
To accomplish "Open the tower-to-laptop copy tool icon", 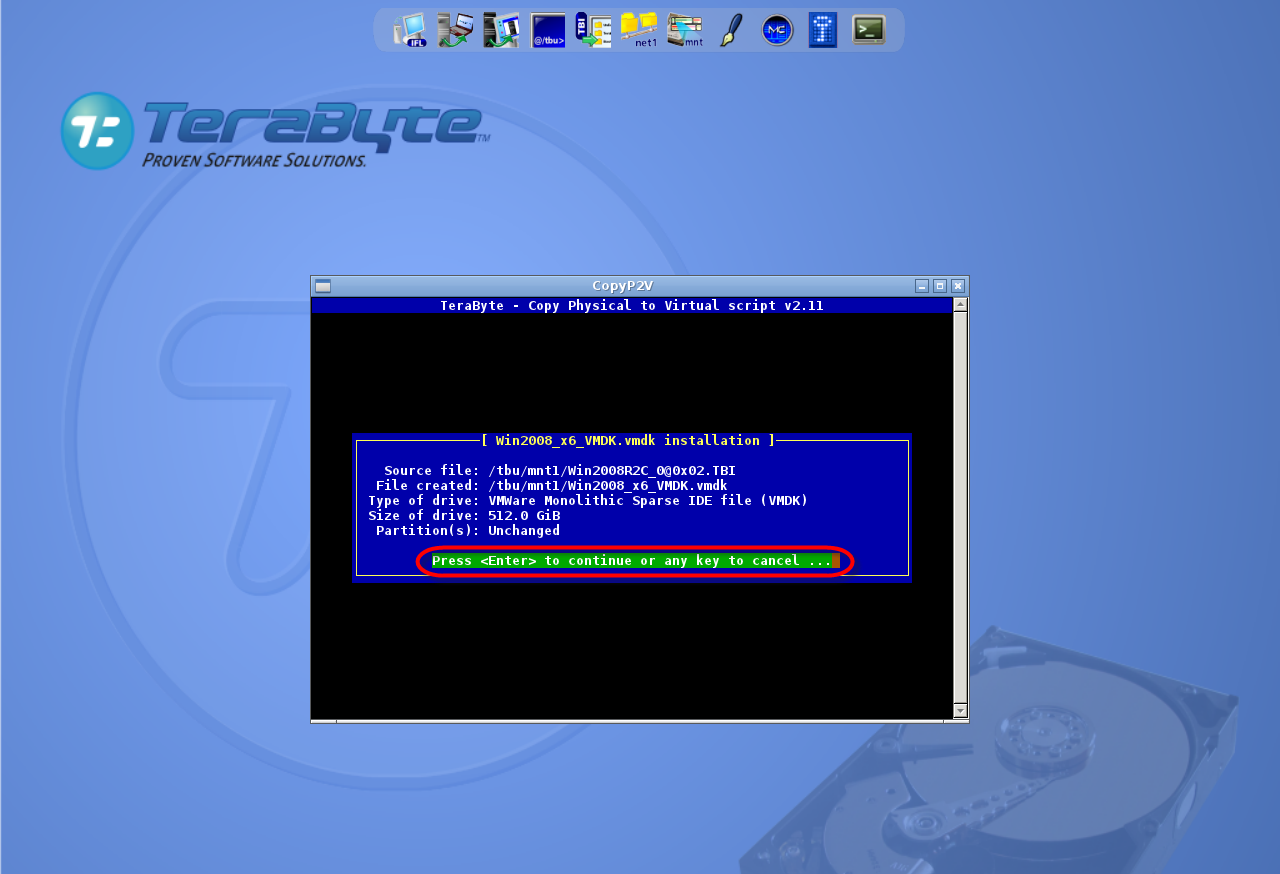I will (455, 30).
